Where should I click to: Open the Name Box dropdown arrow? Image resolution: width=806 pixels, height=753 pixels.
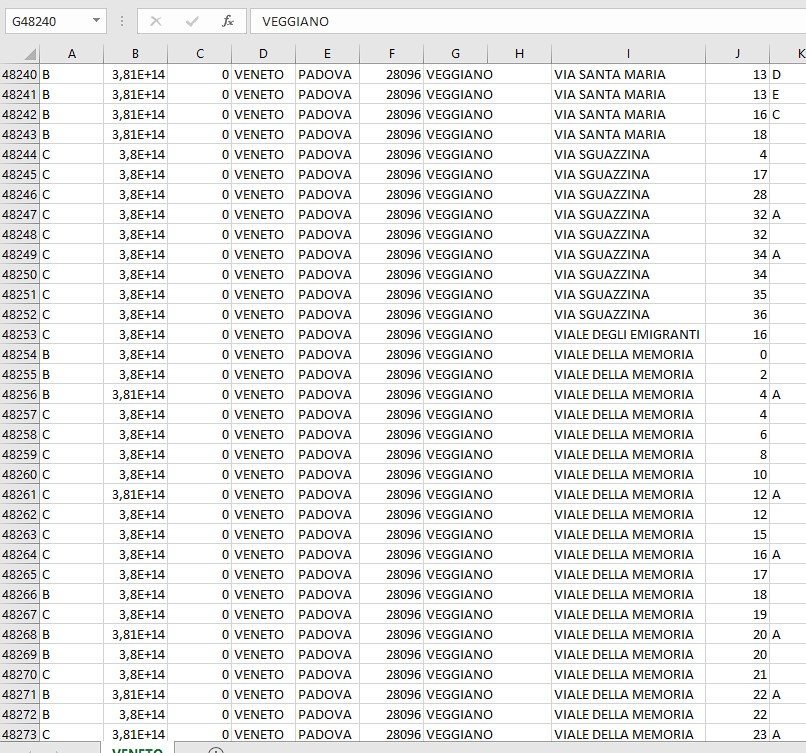[x=96, y=21]
